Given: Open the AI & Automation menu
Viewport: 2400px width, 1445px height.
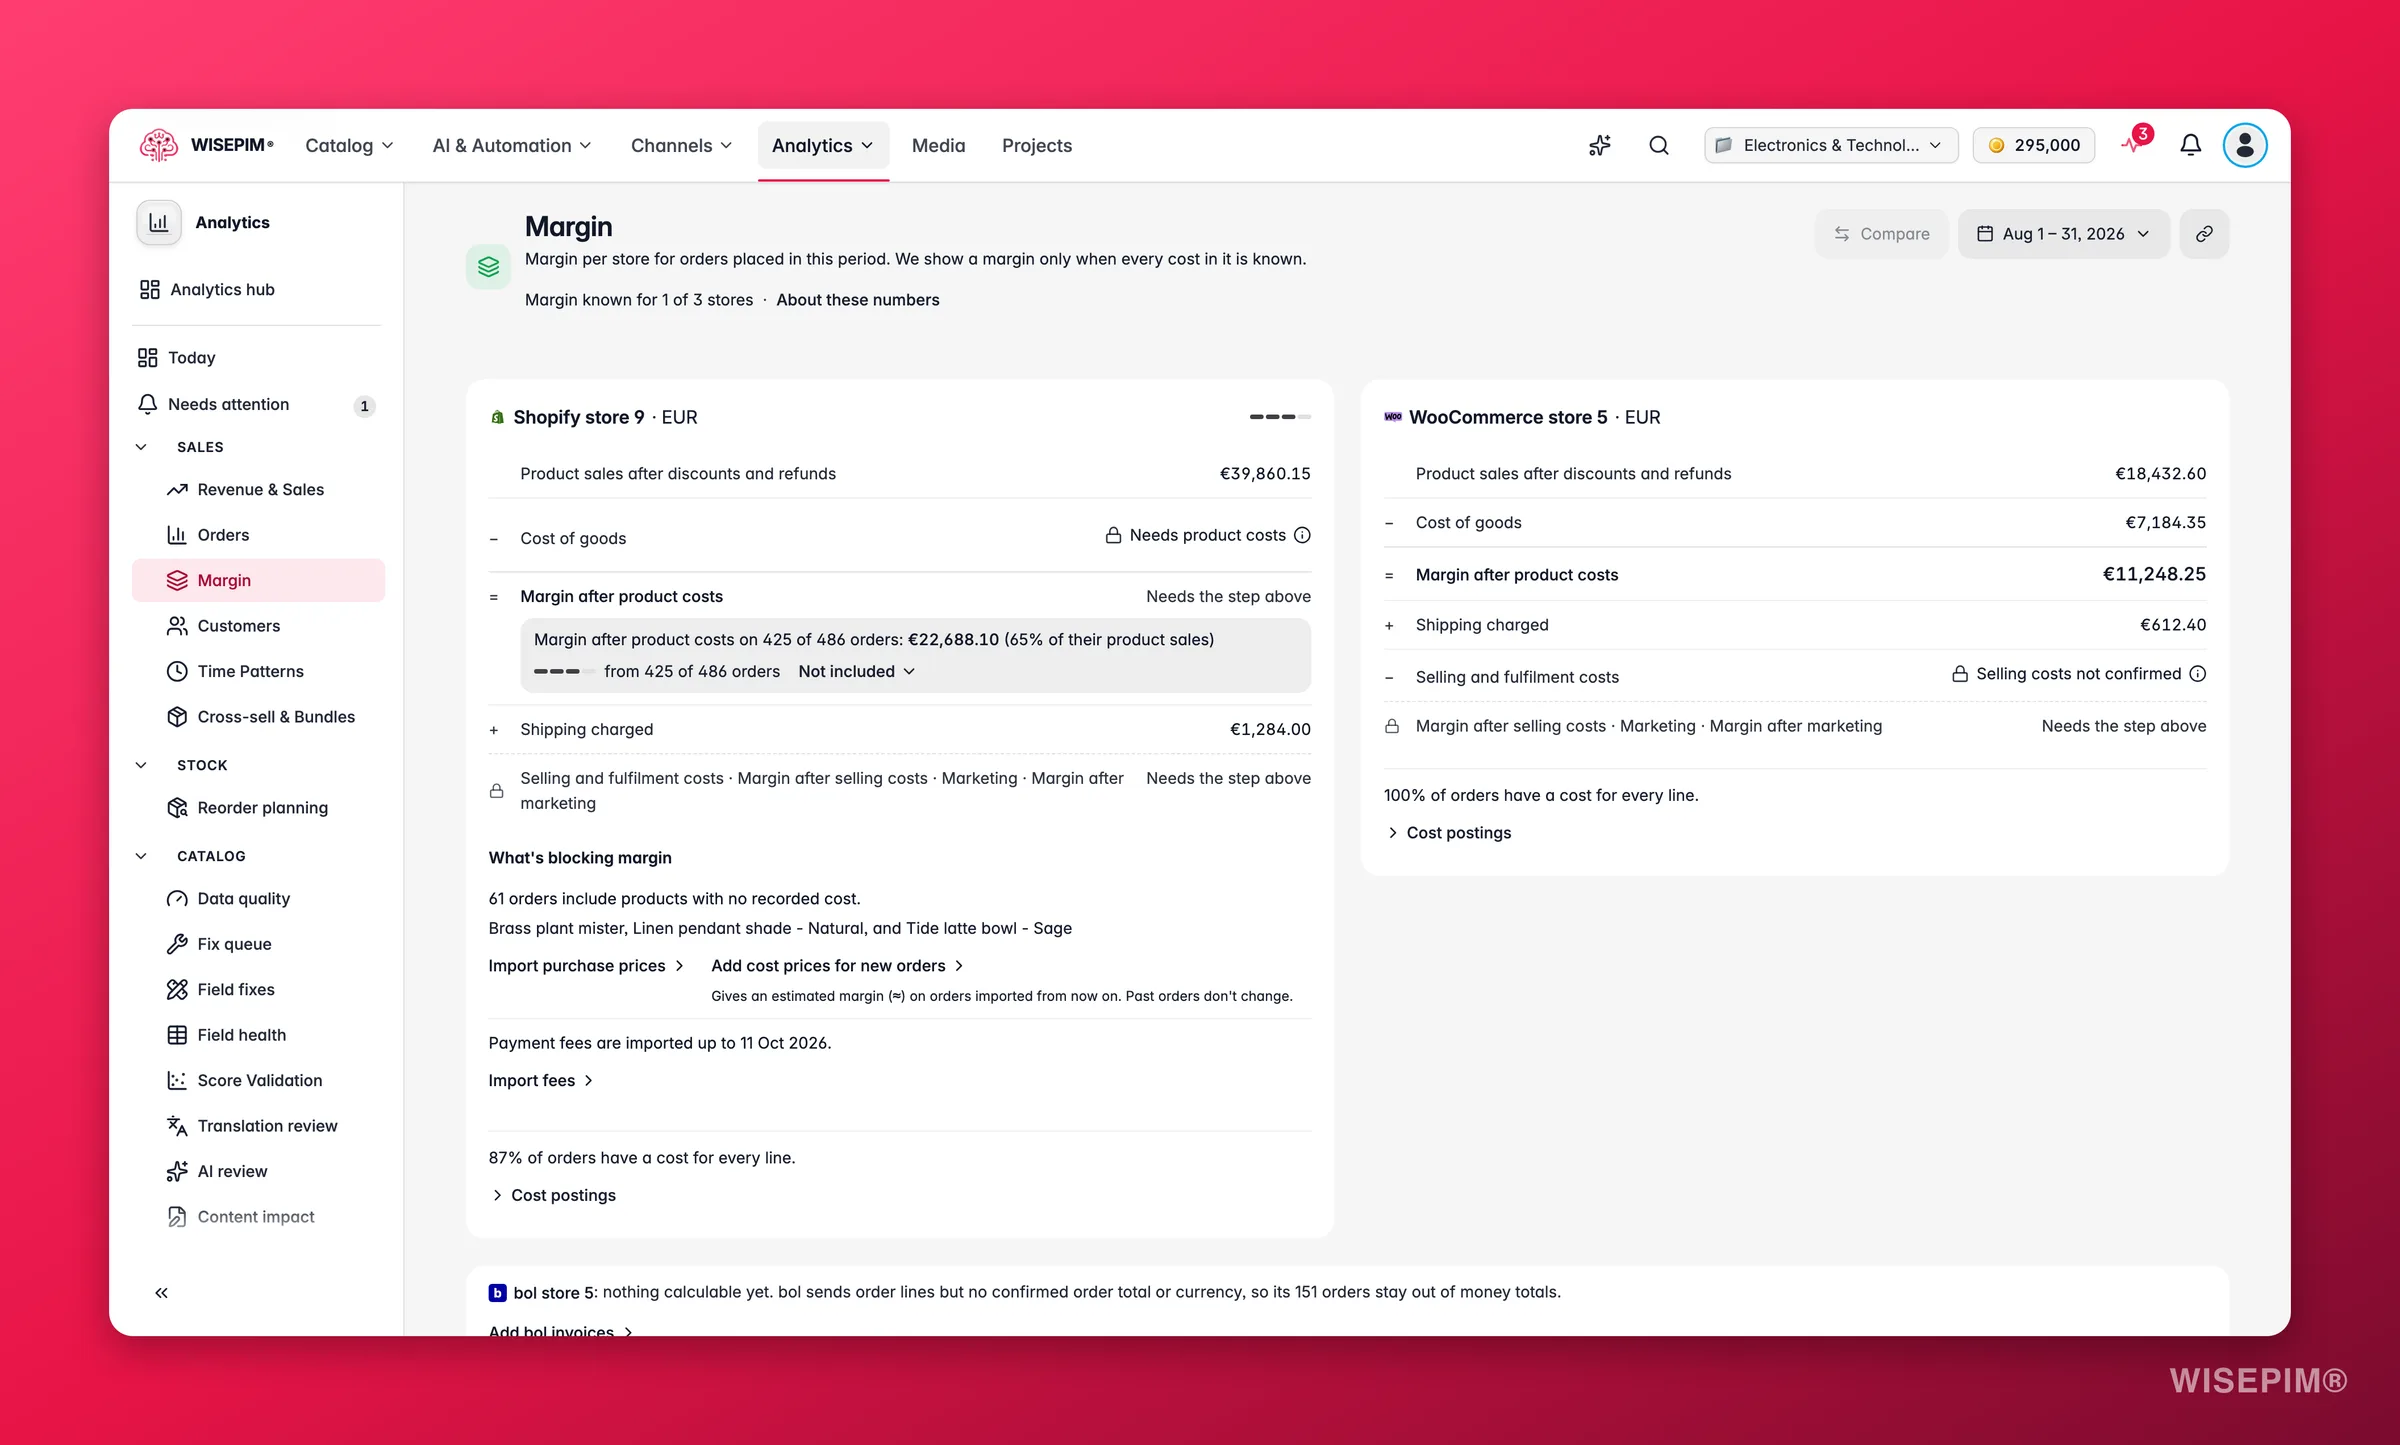Looking at the screenshot, I should point(511,146).
